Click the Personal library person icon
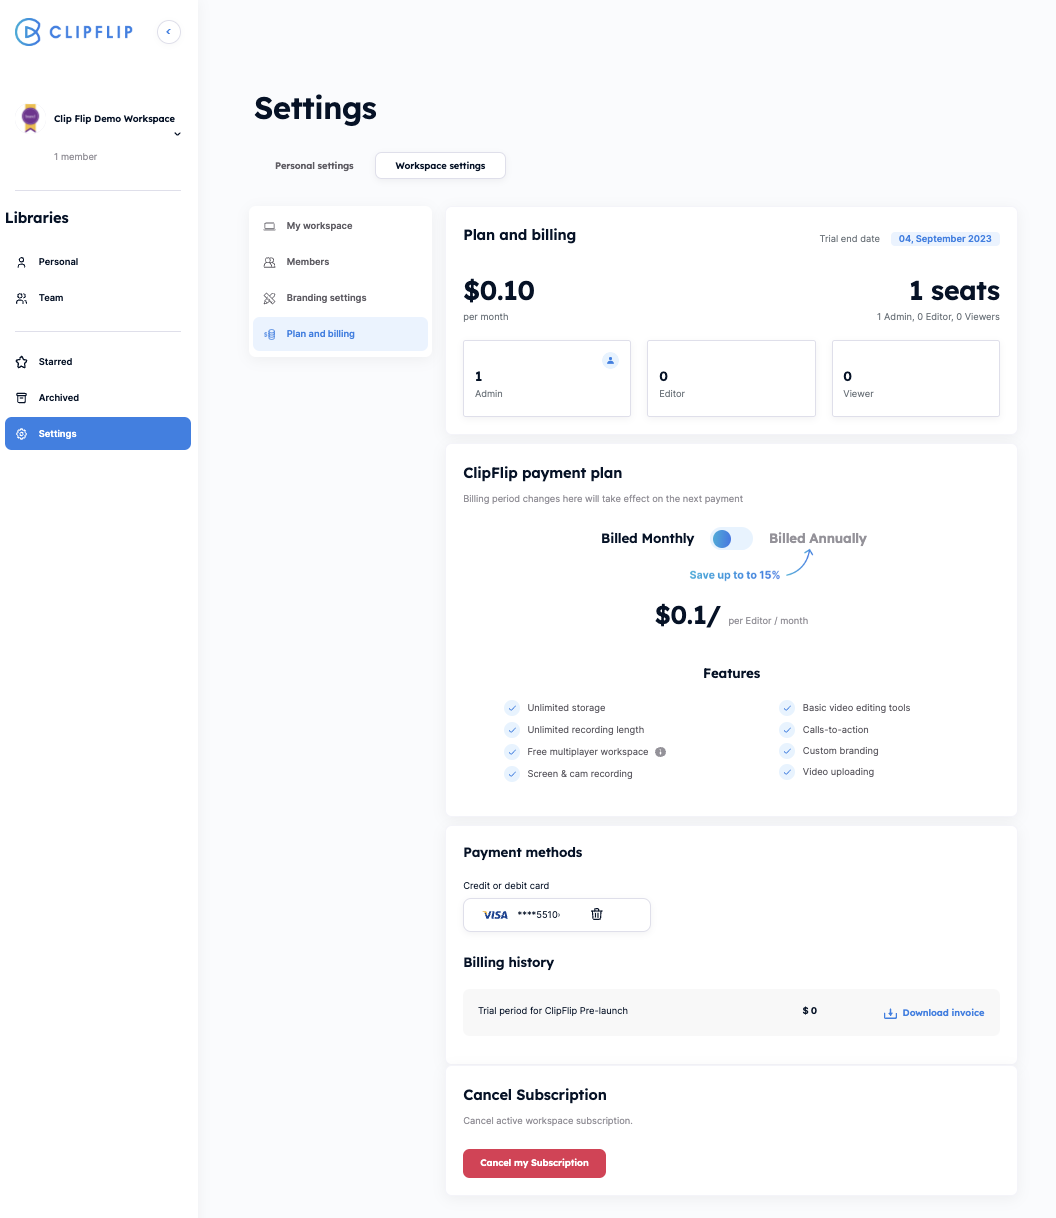1056x1218 pixels. (x=22, y=262)
